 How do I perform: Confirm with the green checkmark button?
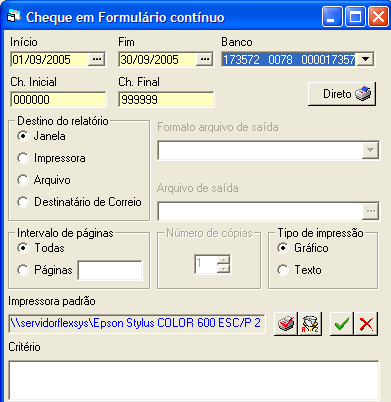pyautogui.click(x=342, y=324)
